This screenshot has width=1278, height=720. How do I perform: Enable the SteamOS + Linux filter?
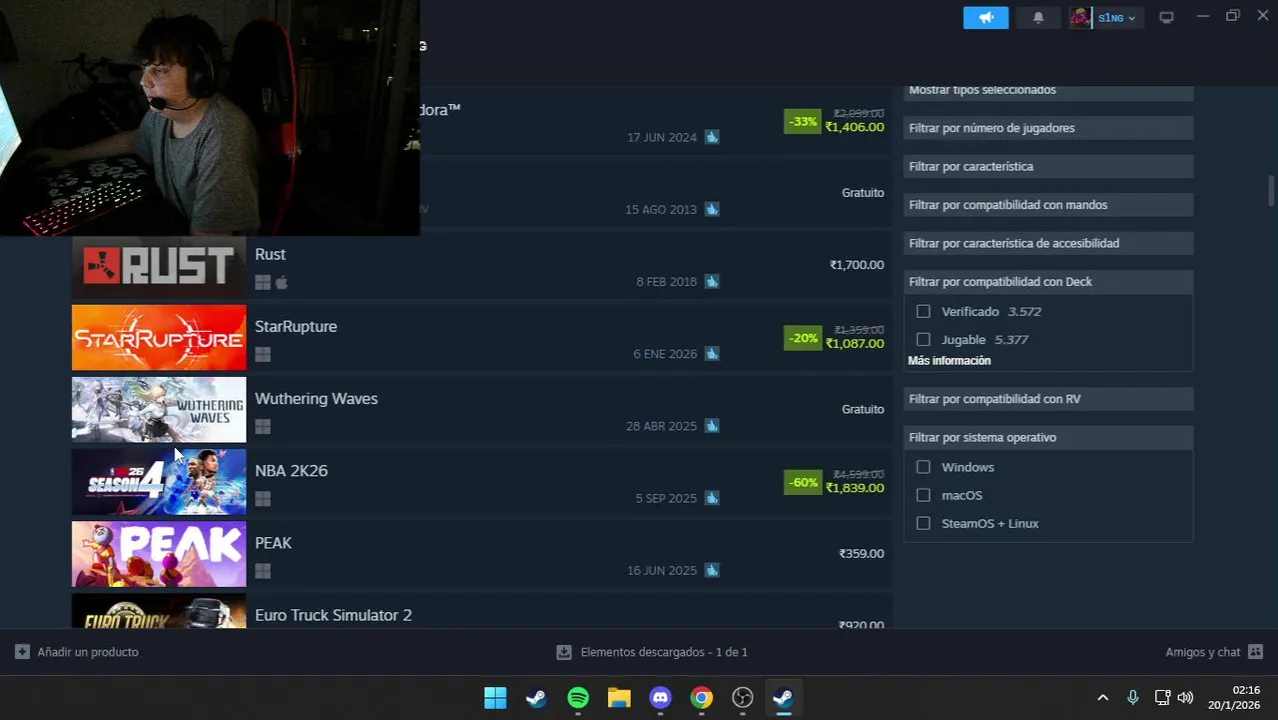point(923,523)
